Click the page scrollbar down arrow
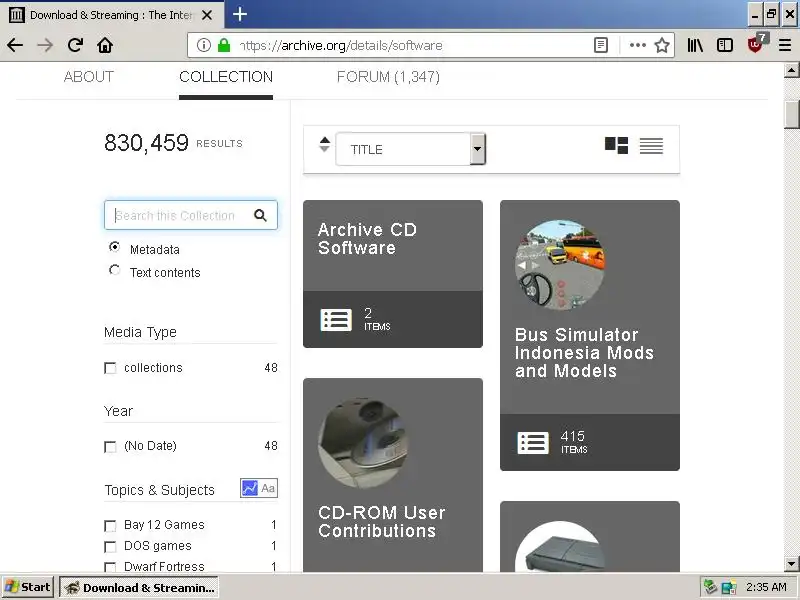800x600 pixels. tap(791, 564)
